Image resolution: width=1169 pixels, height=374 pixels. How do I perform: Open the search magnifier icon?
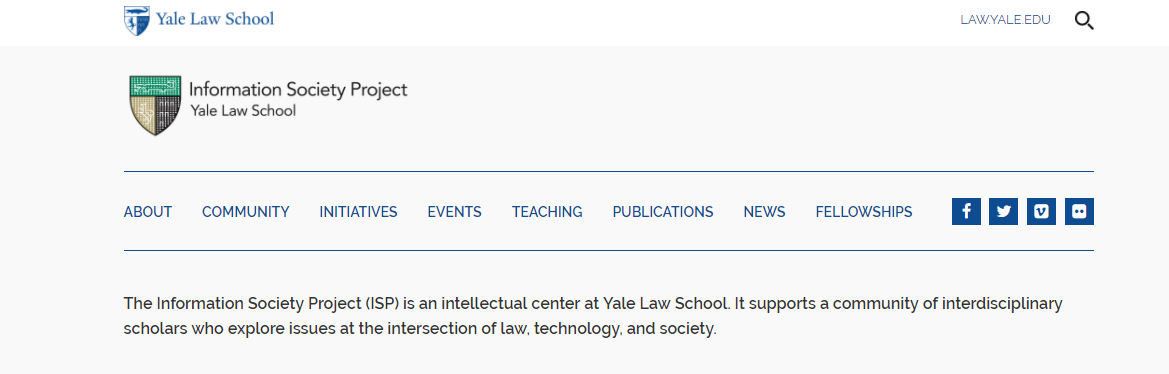point(1084,20)
